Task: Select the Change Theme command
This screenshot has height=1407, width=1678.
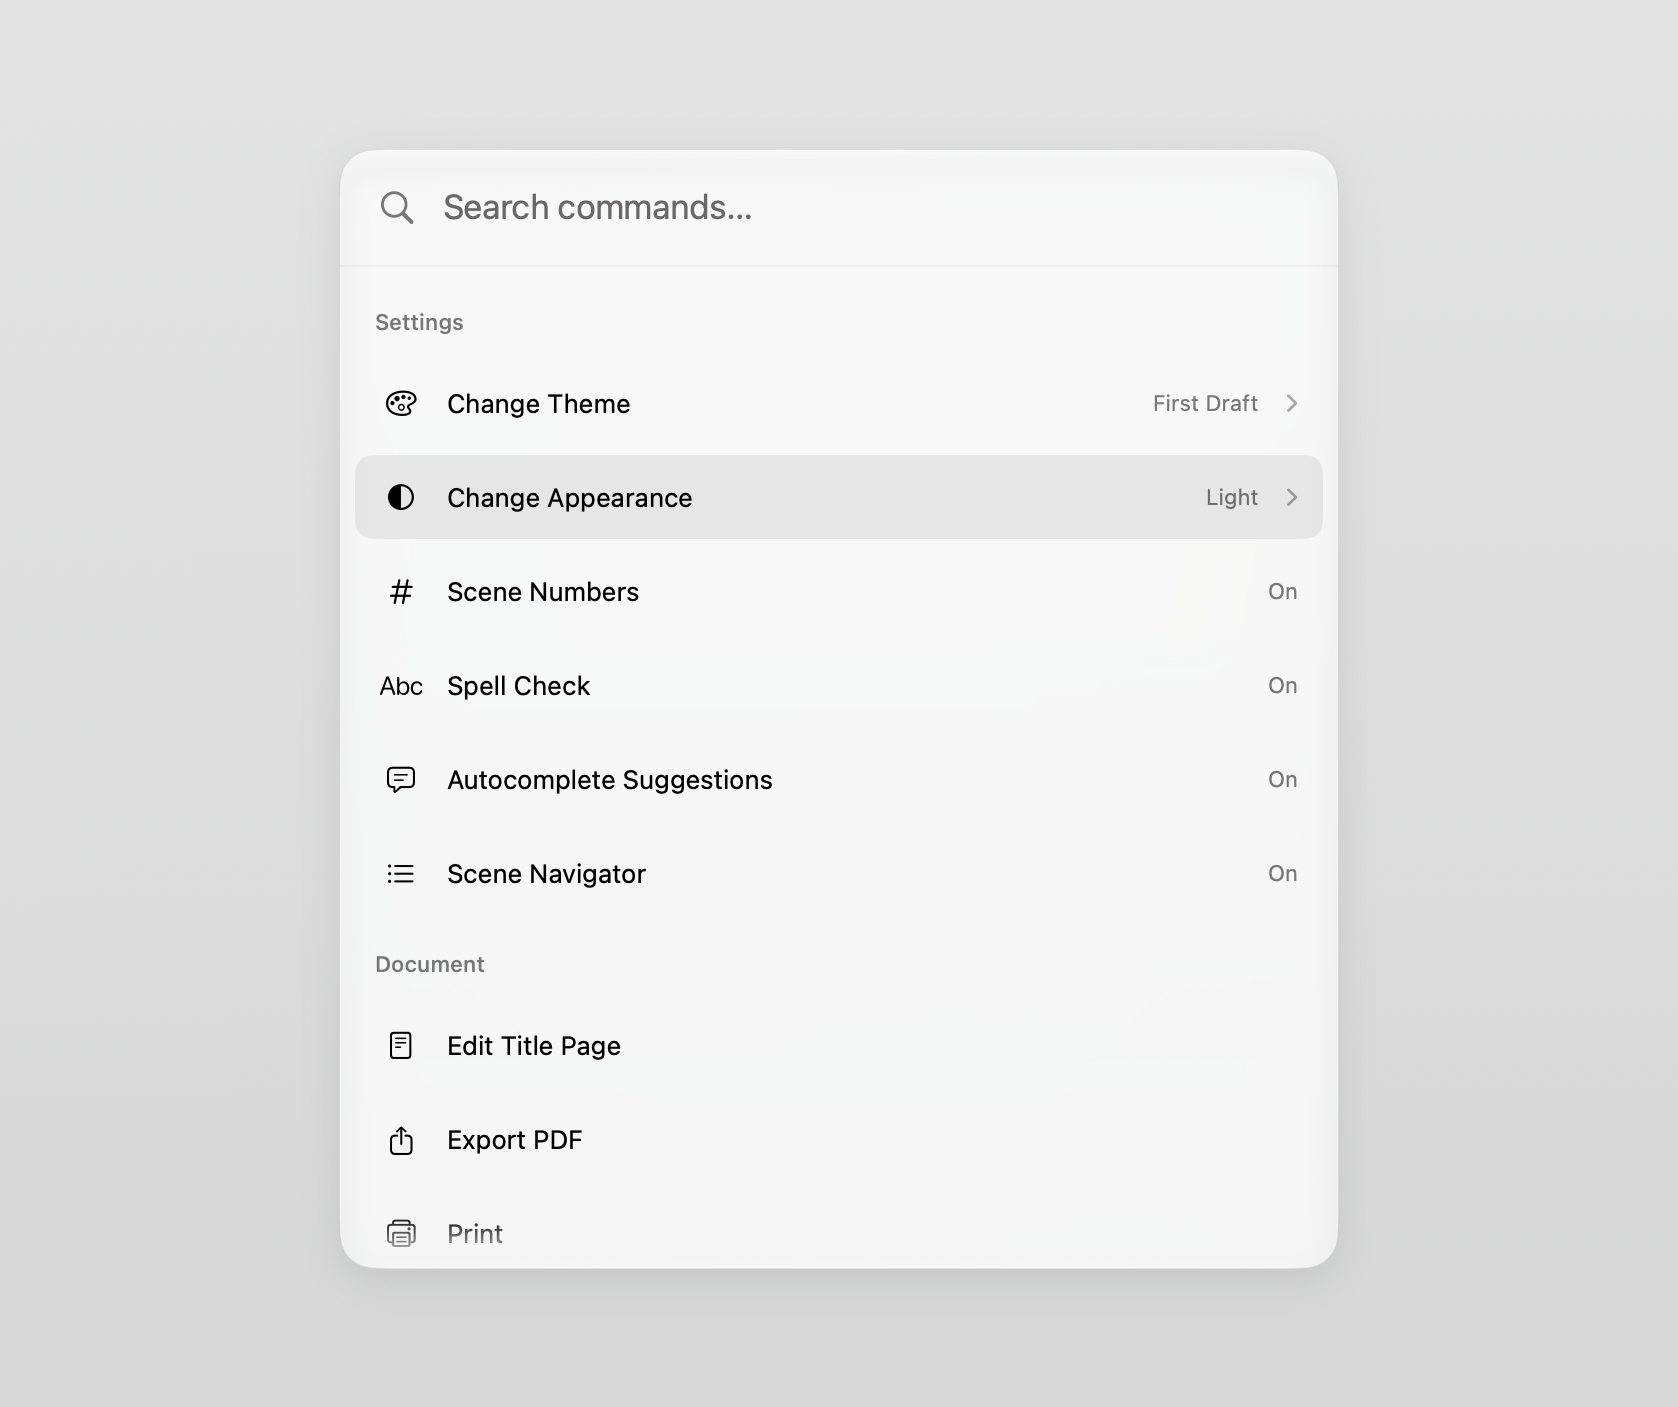Action: (839, 403)
